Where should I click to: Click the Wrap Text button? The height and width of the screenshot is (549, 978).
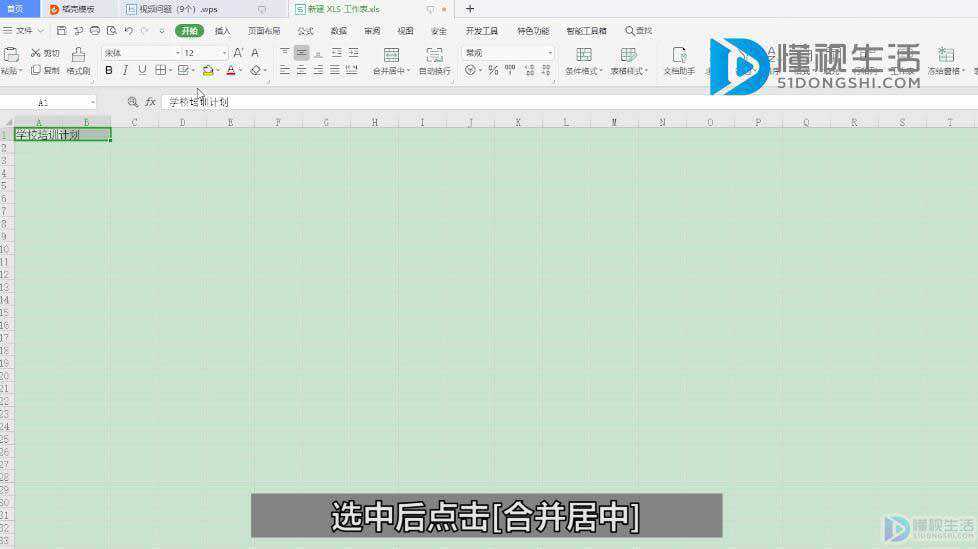[435, 61]
